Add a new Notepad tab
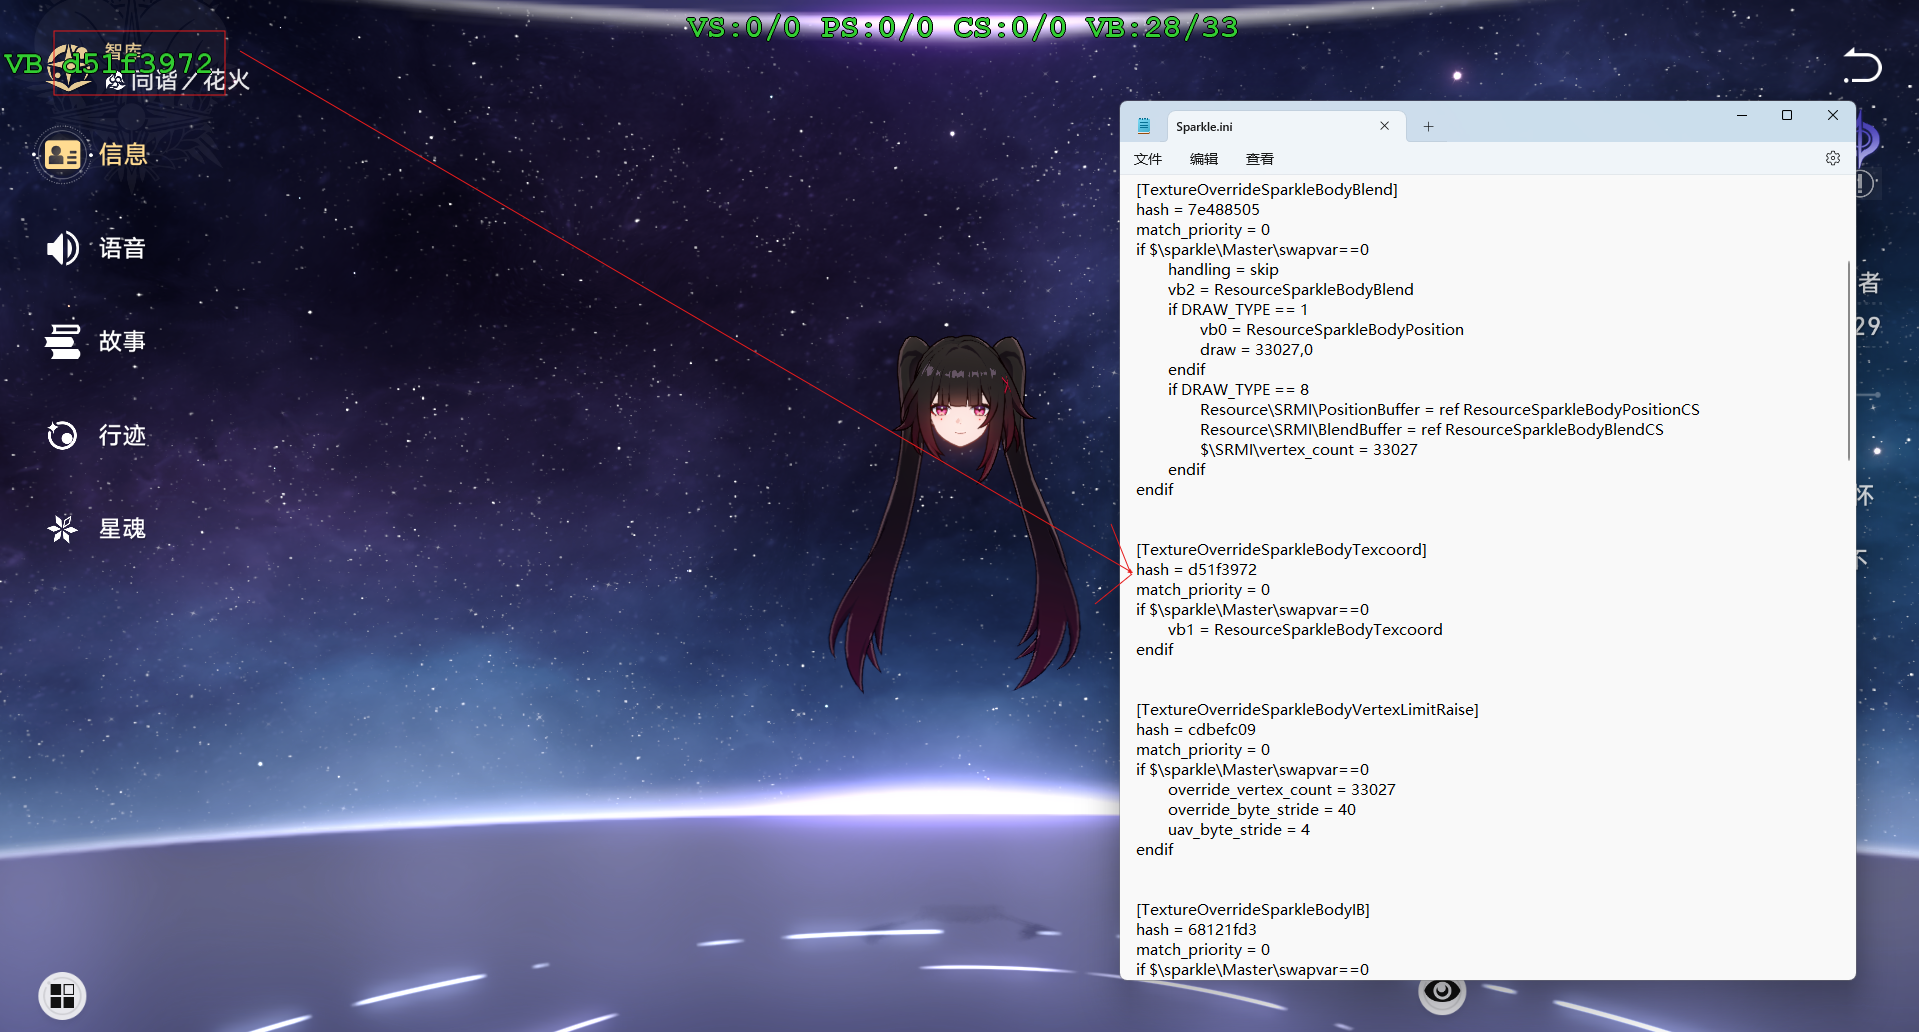 [1429, 126]
